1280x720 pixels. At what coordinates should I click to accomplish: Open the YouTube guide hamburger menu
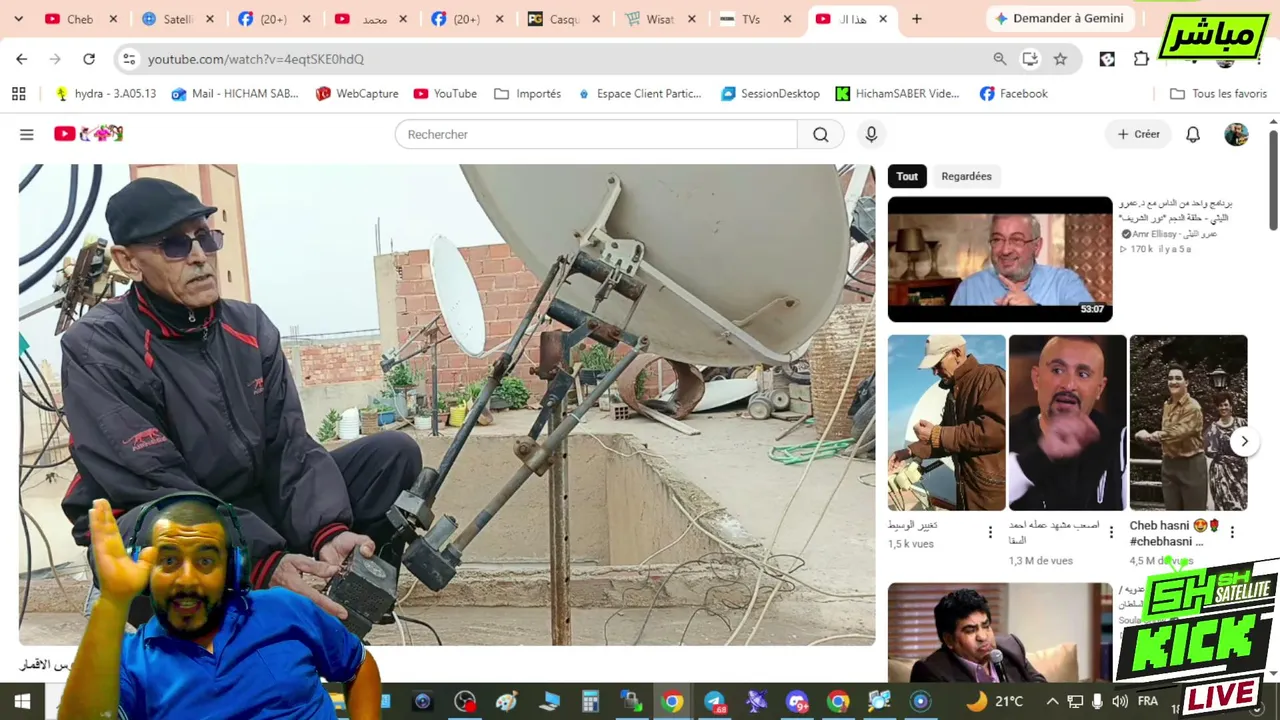[x=27, y=134]
